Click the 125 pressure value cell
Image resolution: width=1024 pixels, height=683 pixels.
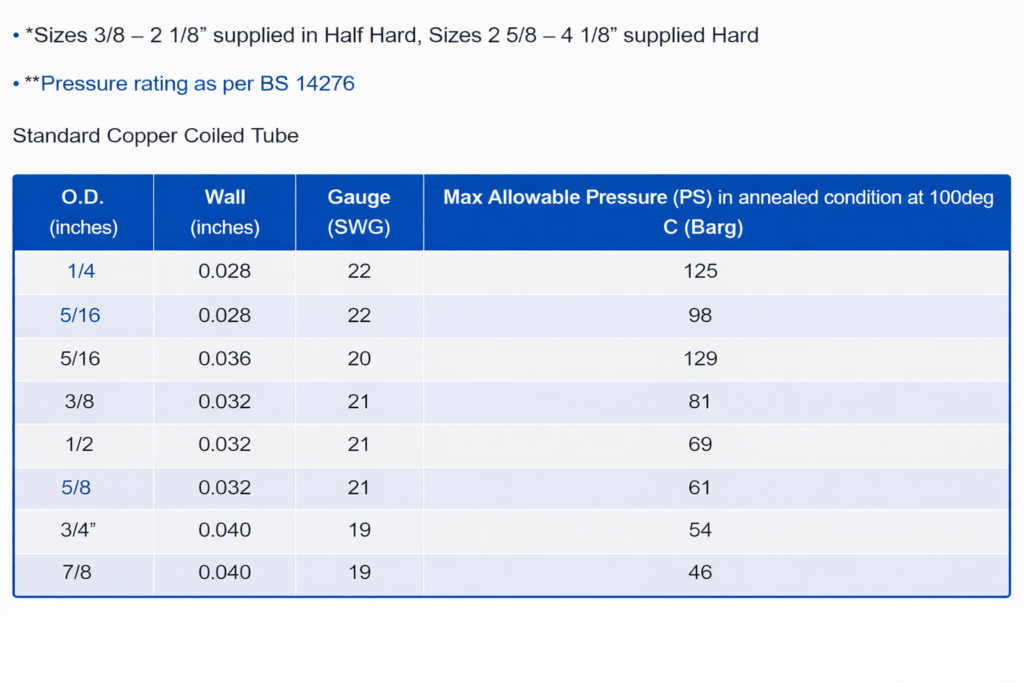(x=701, y=271)
